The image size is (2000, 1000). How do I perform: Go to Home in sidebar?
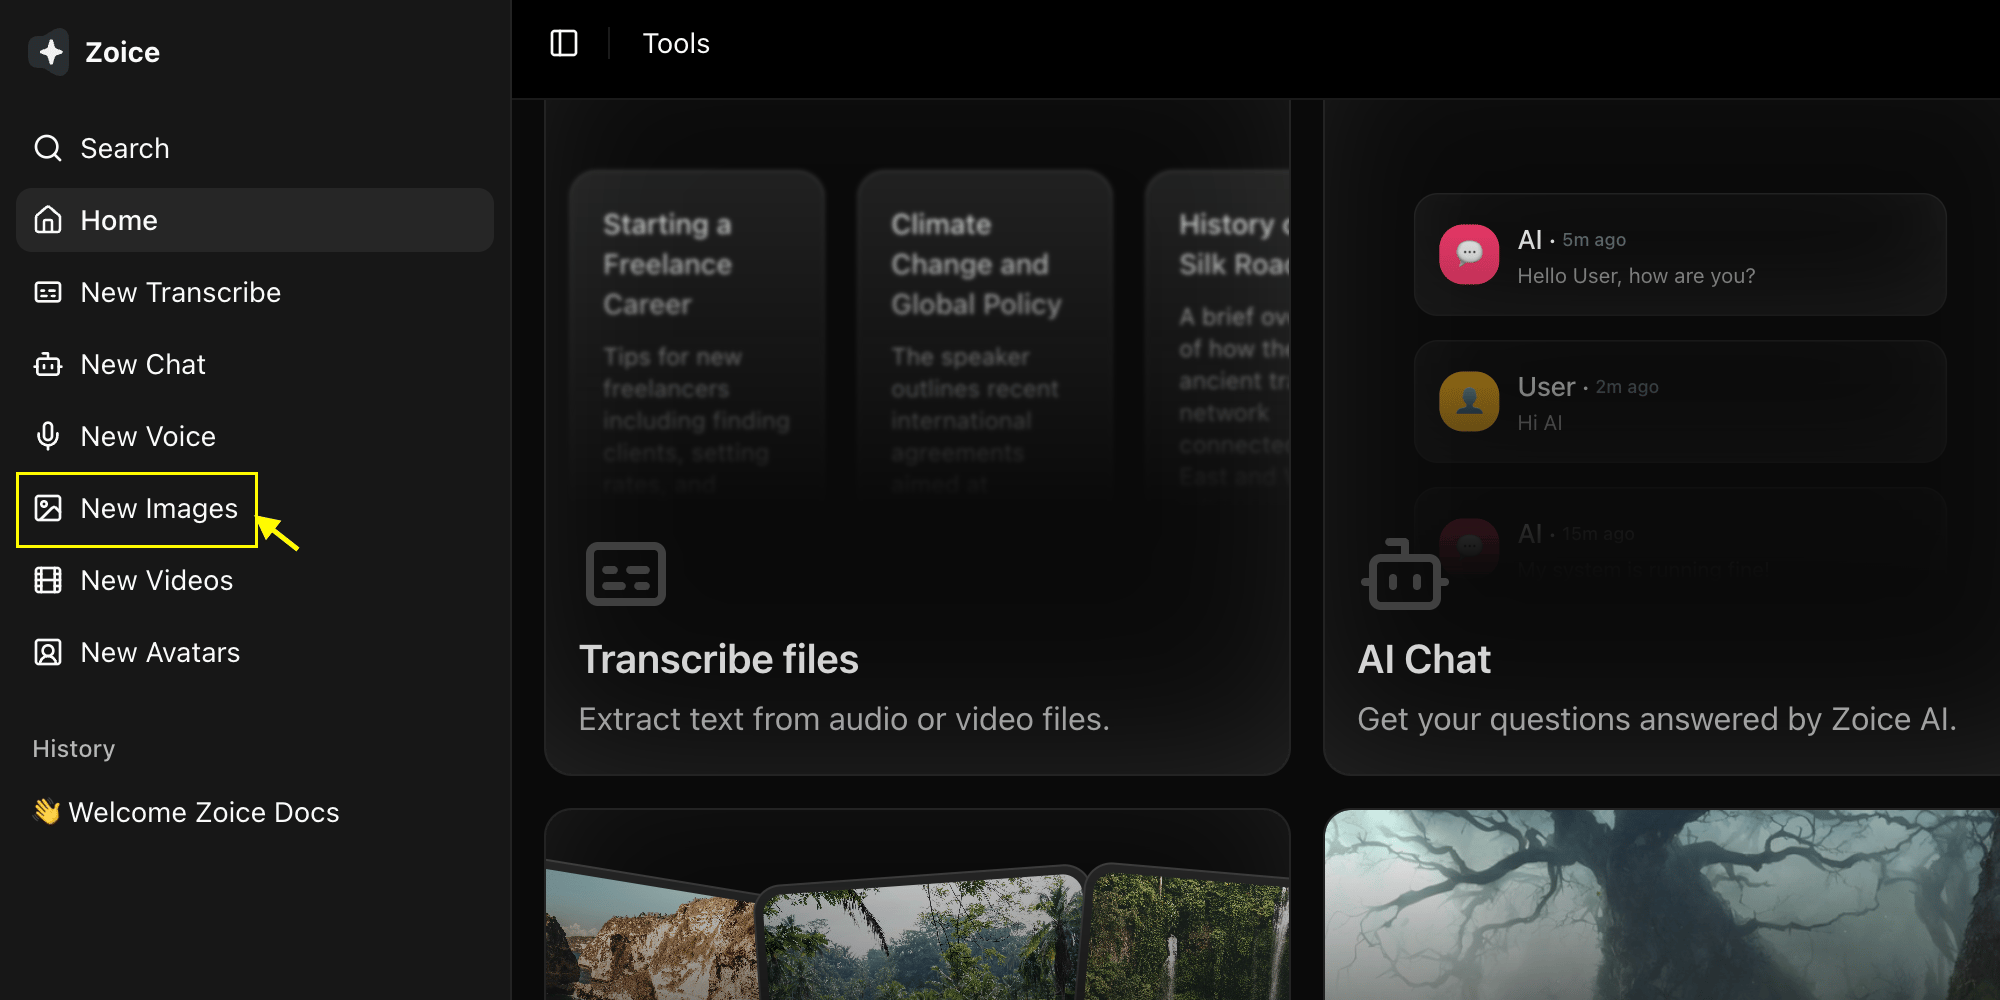click(255, 220)
